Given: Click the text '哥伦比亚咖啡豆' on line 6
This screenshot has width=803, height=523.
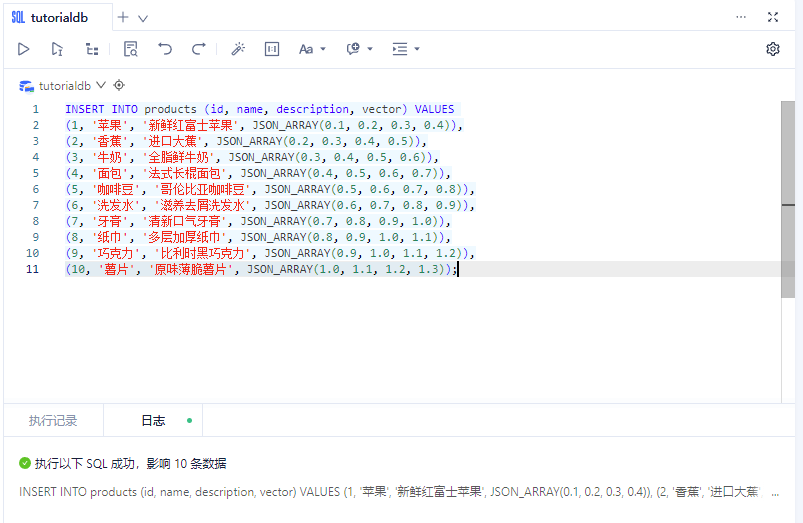Looking at the screenshot, I should click(202, 189).
